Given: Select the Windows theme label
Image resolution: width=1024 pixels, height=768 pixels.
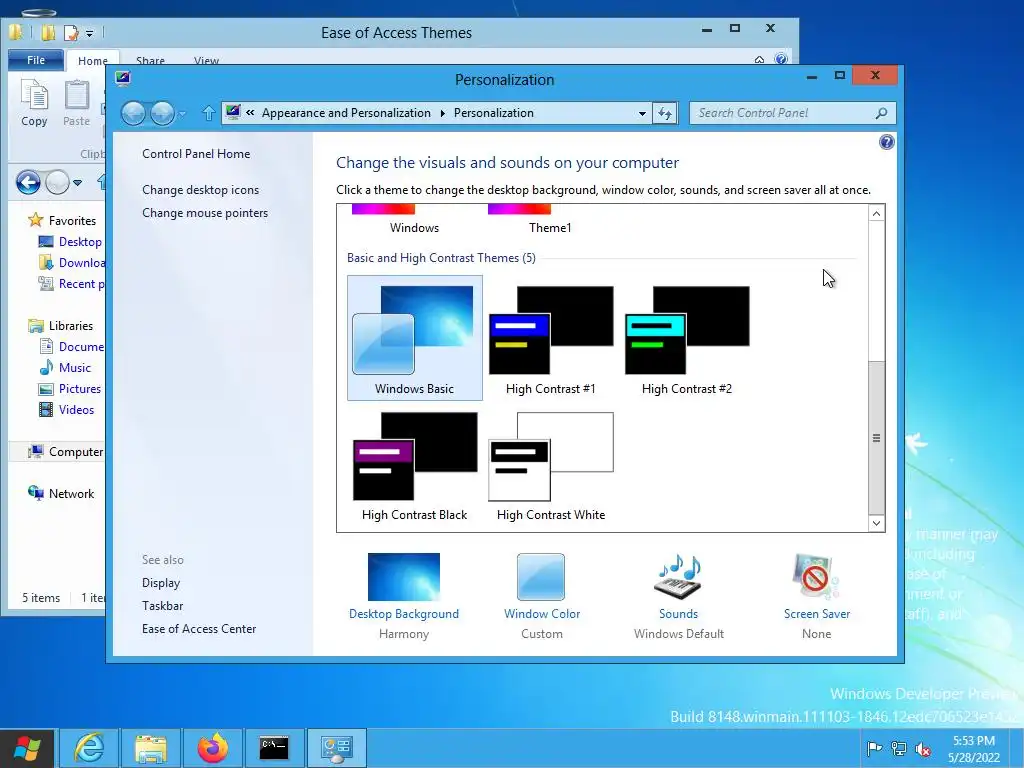Looking at the screenshot, I should coord(414,228).
